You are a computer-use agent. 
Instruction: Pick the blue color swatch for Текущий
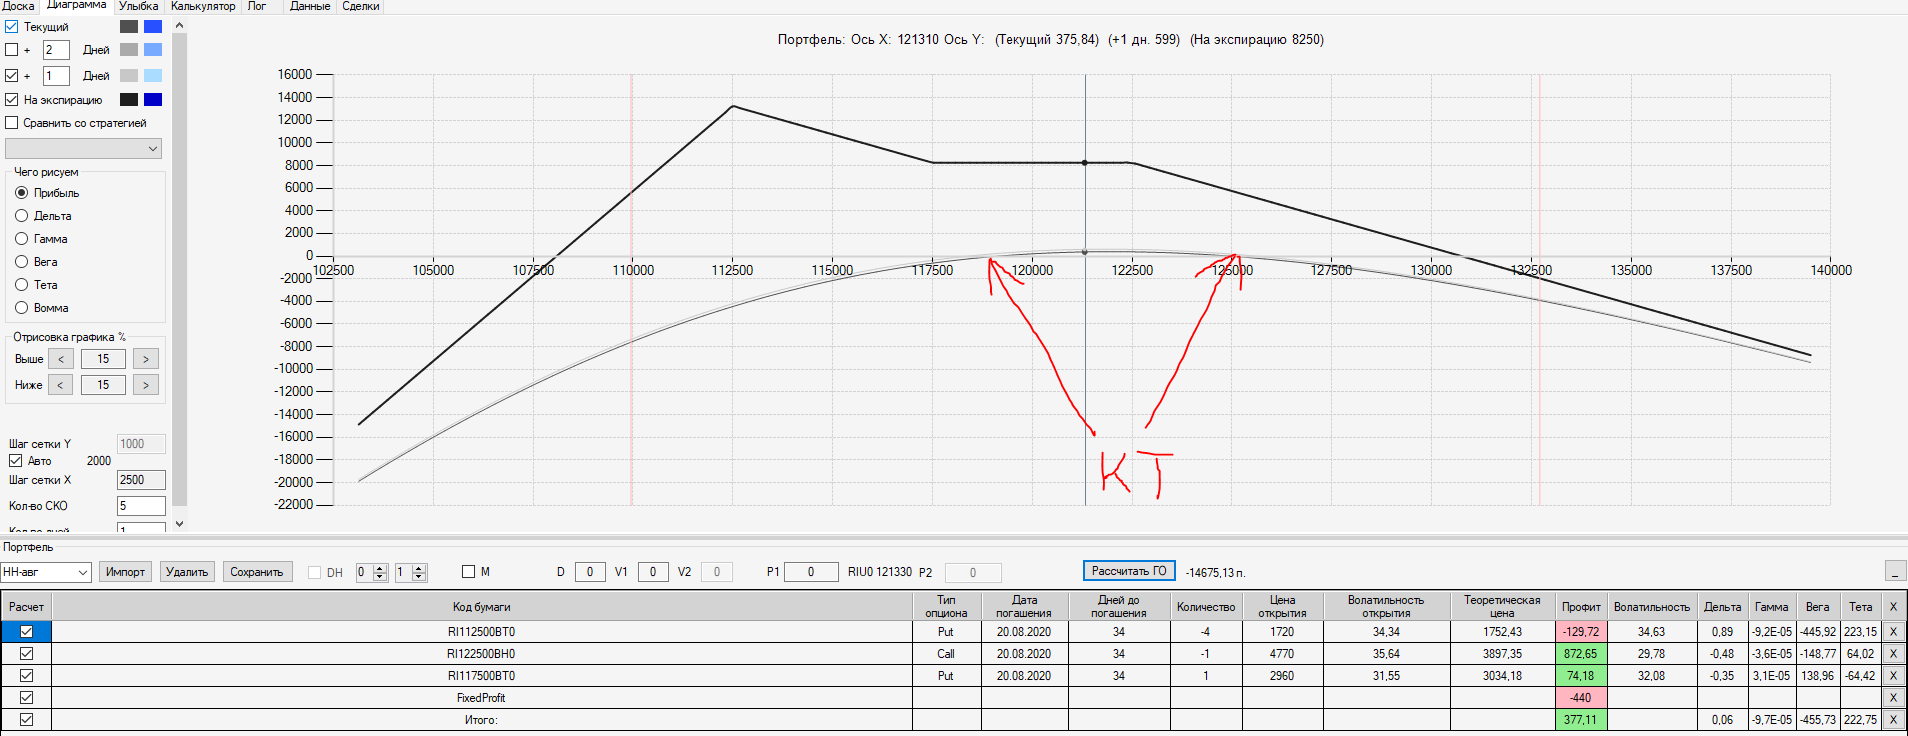[153, 27]
